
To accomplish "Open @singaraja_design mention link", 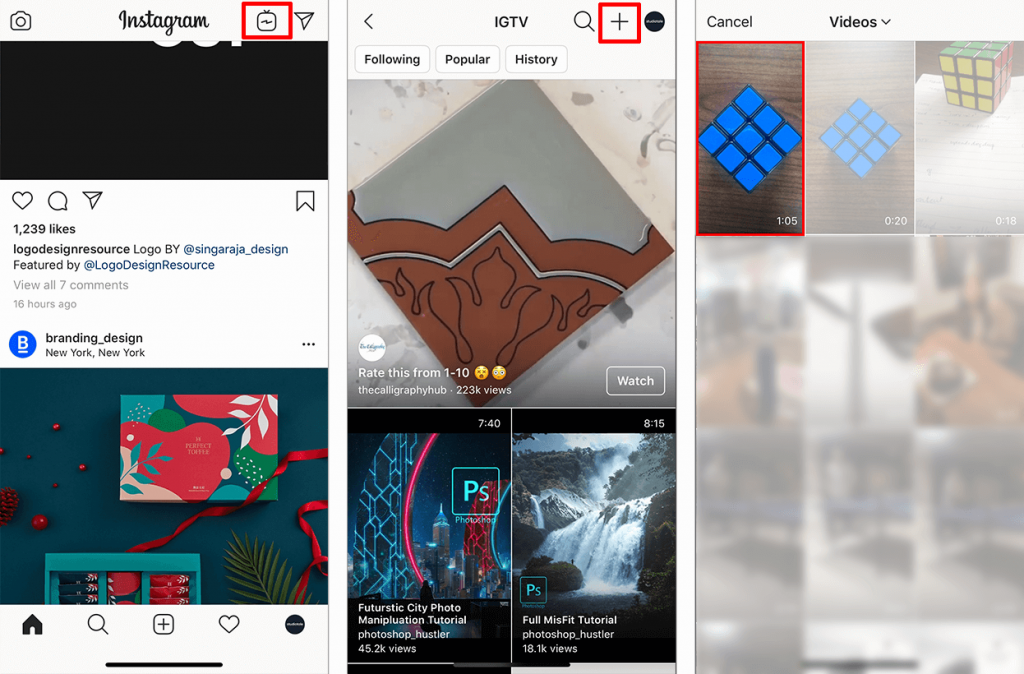I will click(236, 249).
